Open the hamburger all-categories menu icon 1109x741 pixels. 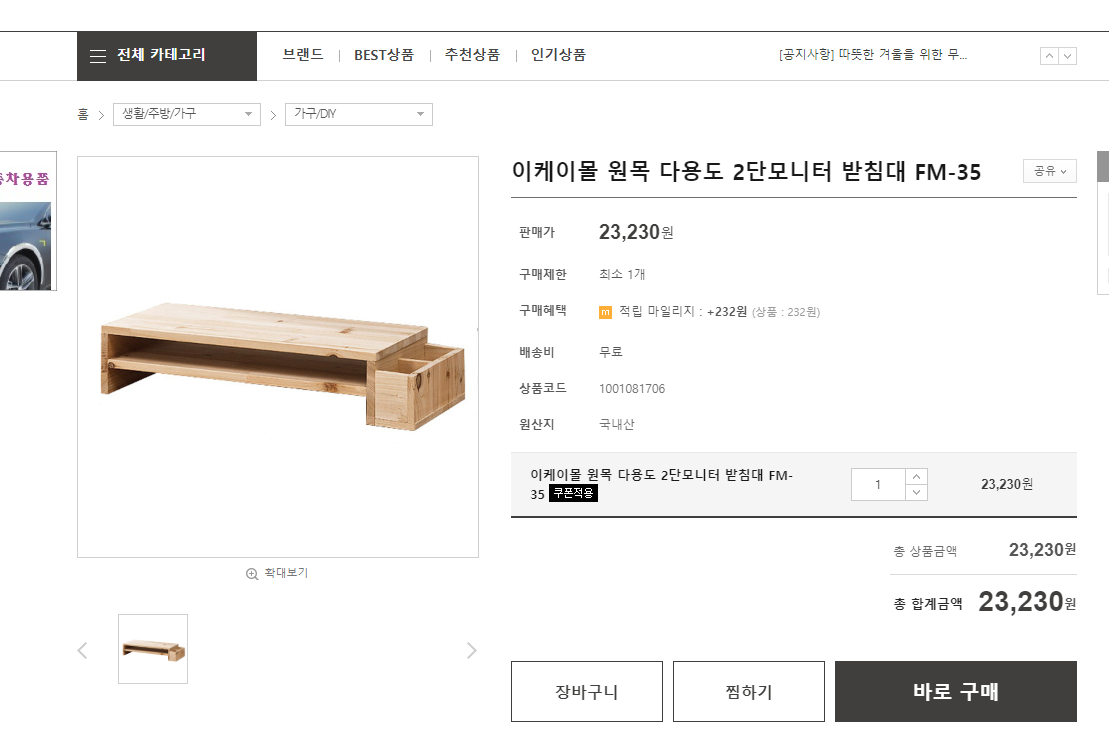(97, 56)
